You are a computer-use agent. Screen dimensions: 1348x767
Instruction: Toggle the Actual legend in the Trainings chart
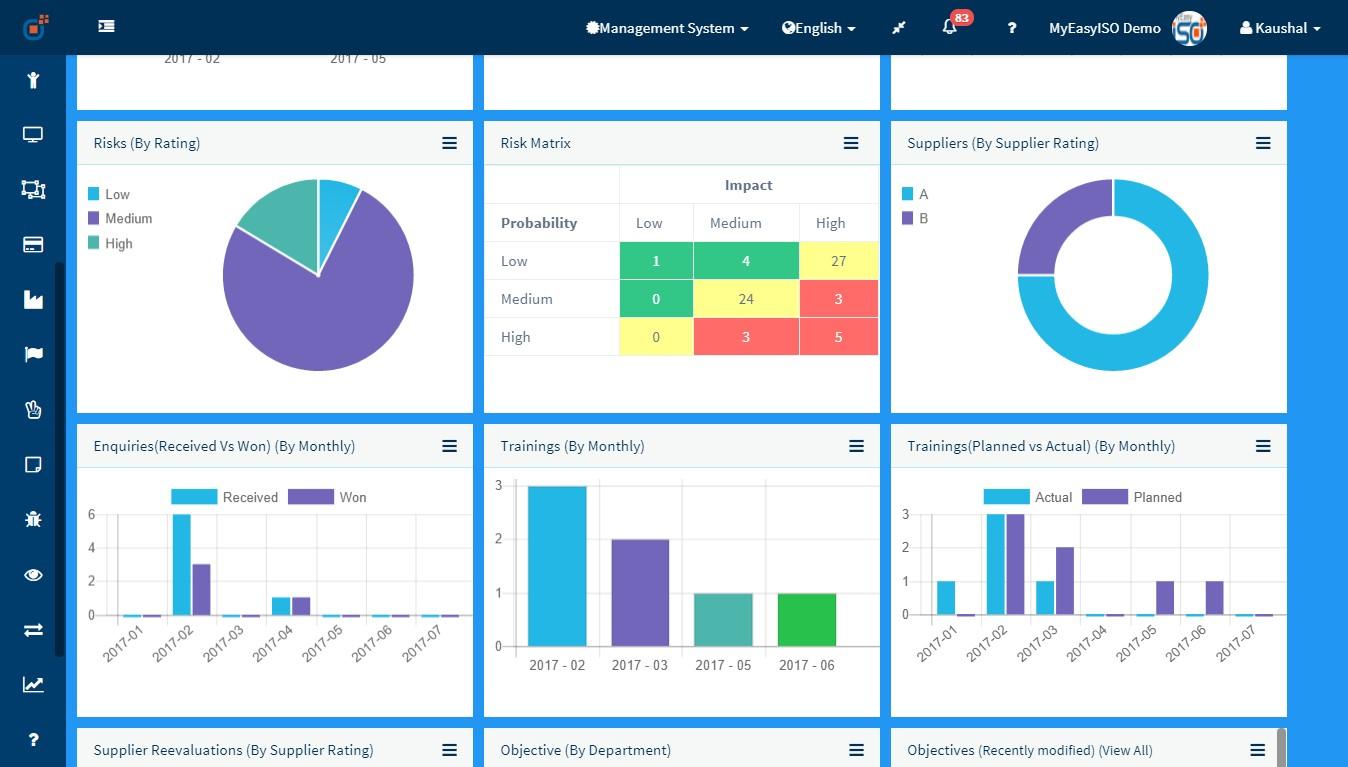[x=1028, y=497]
